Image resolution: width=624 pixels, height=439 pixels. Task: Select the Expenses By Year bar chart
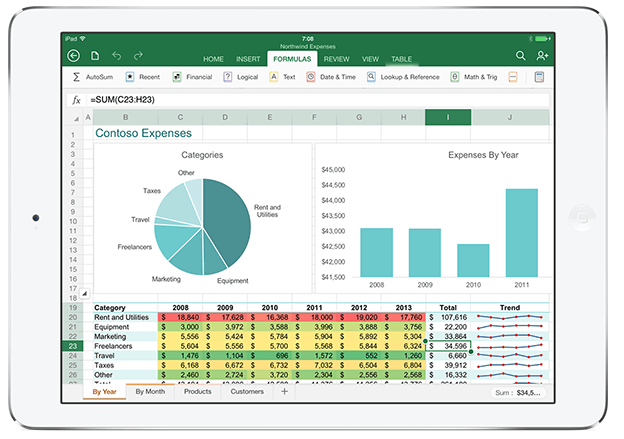click(434, 219)
